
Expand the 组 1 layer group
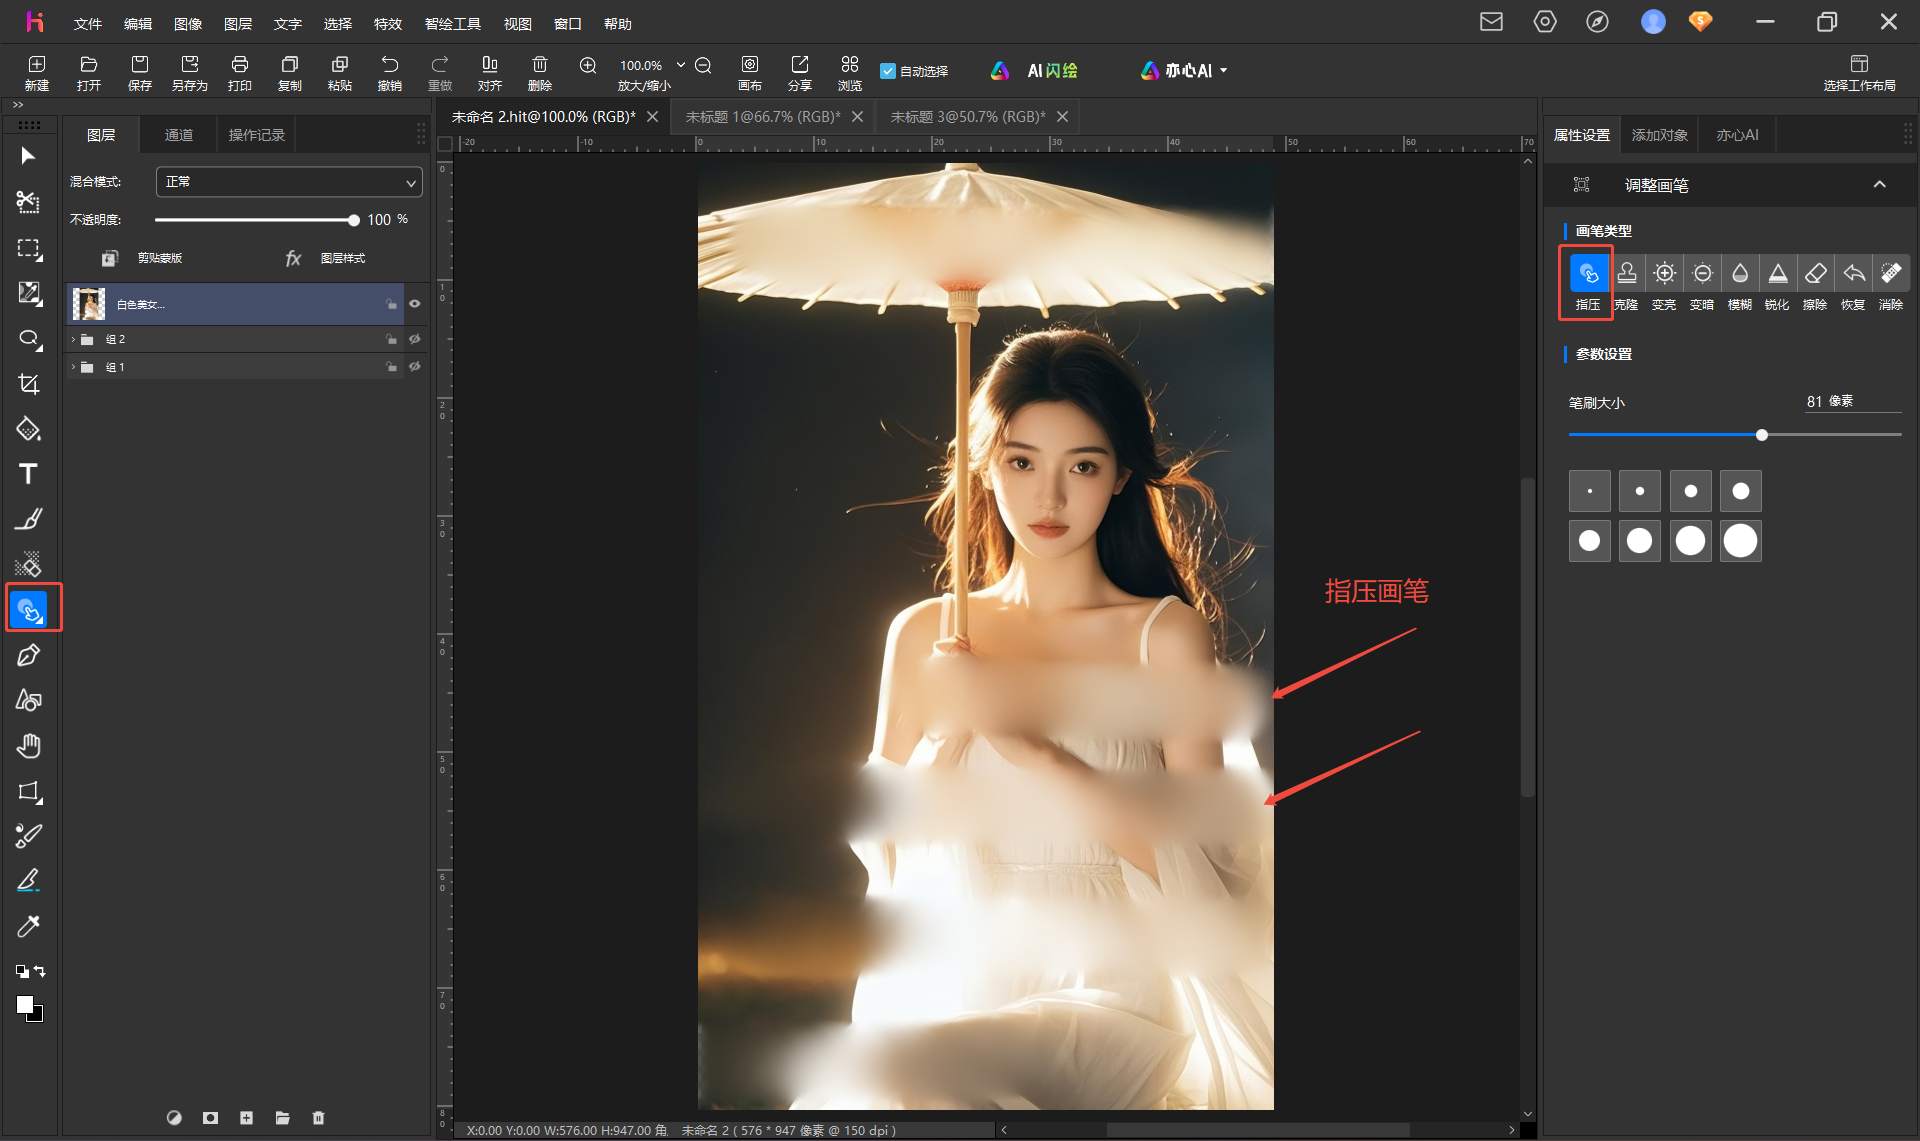click(73, 367)
